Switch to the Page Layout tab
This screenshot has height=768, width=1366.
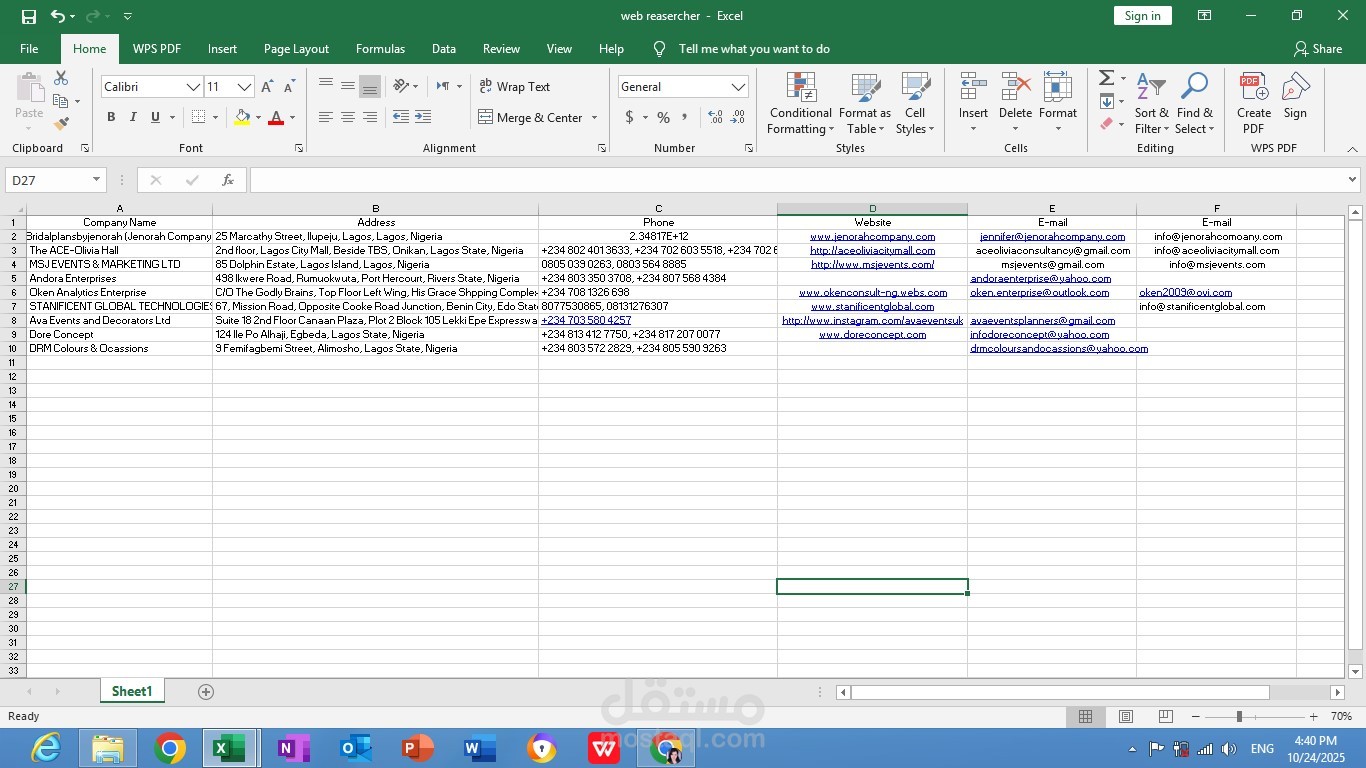(296, 49)
